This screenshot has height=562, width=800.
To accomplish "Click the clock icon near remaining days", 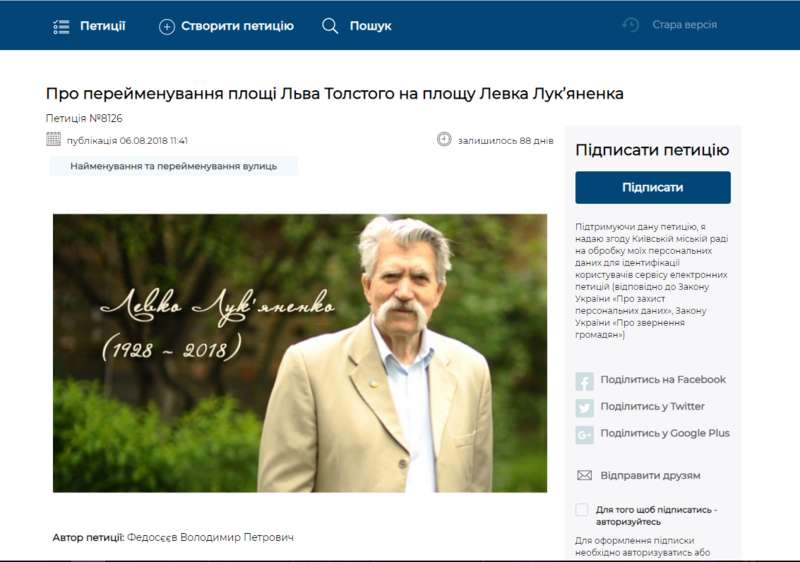I will coord(445,139).
